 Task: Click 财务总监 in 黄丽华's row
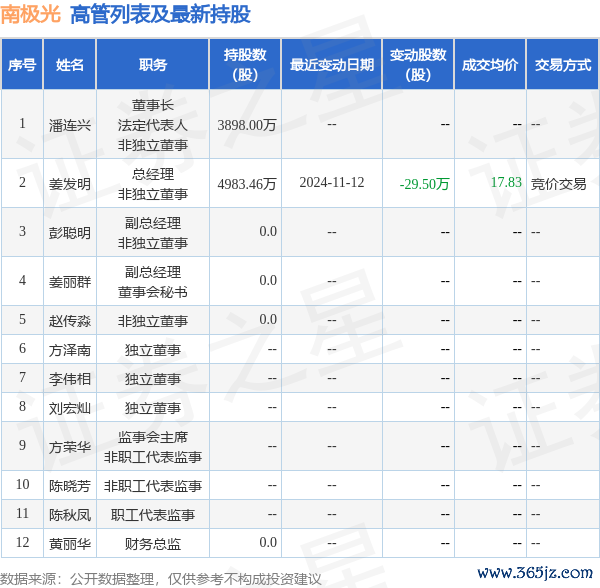tap(153, 544)
